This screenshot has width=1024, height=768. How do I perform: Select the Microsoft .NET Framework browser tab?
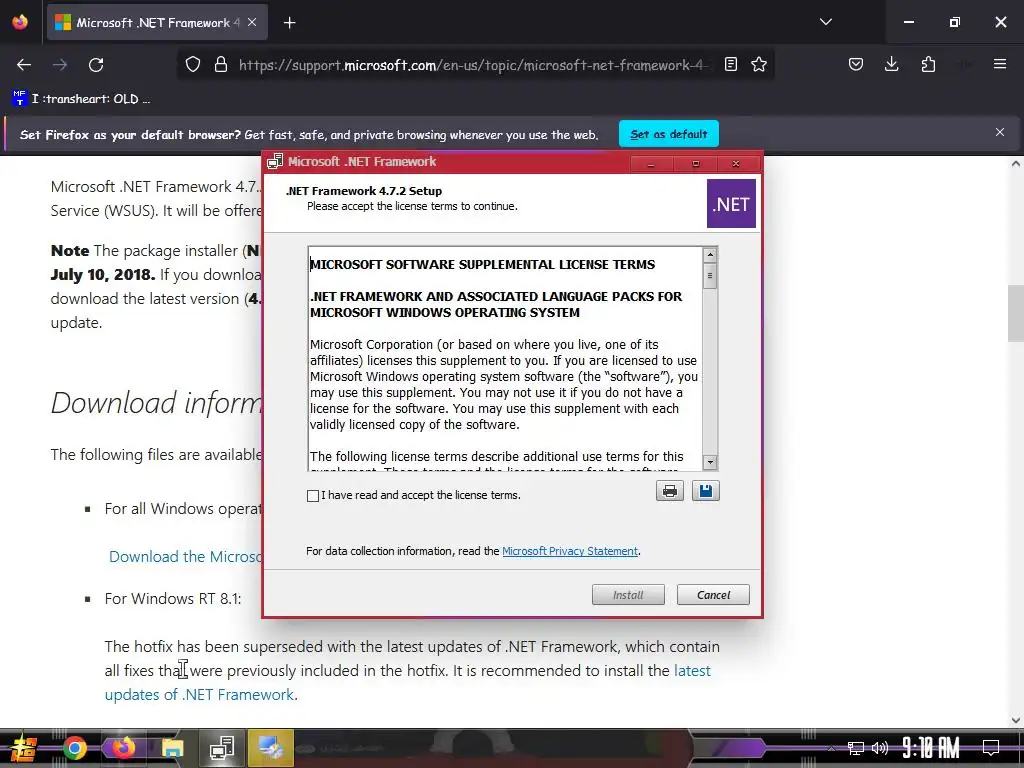click(157, 22)
